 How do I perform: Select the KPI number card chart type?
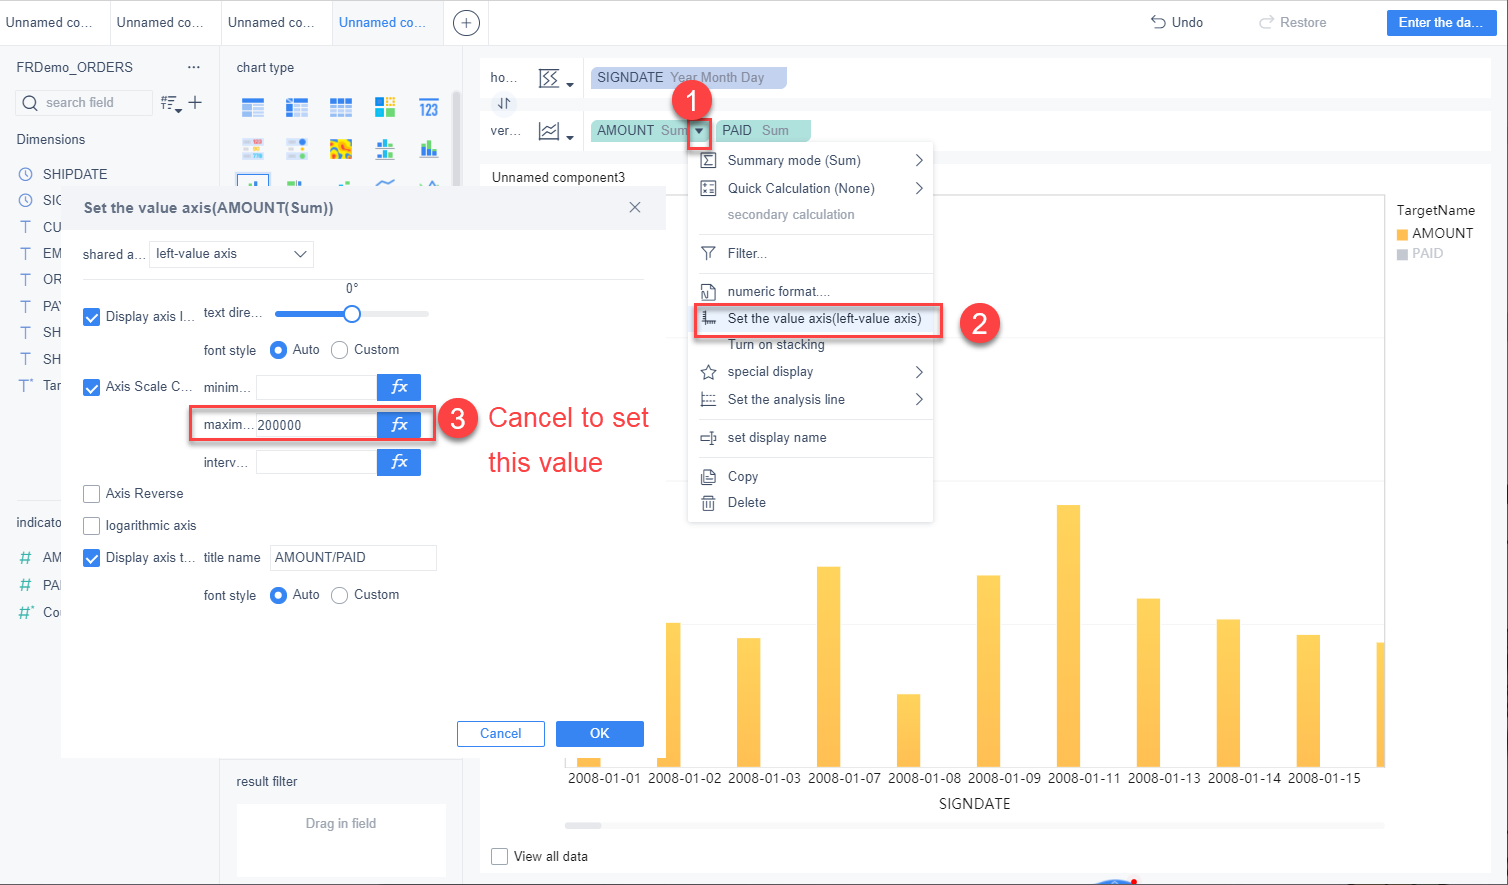429,108
